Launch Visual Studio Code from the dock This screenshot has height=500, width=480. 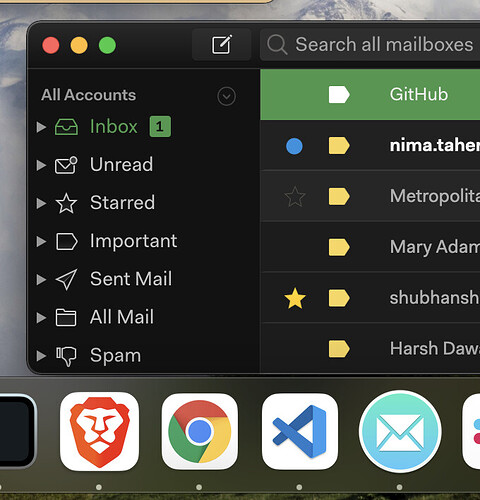300,431
